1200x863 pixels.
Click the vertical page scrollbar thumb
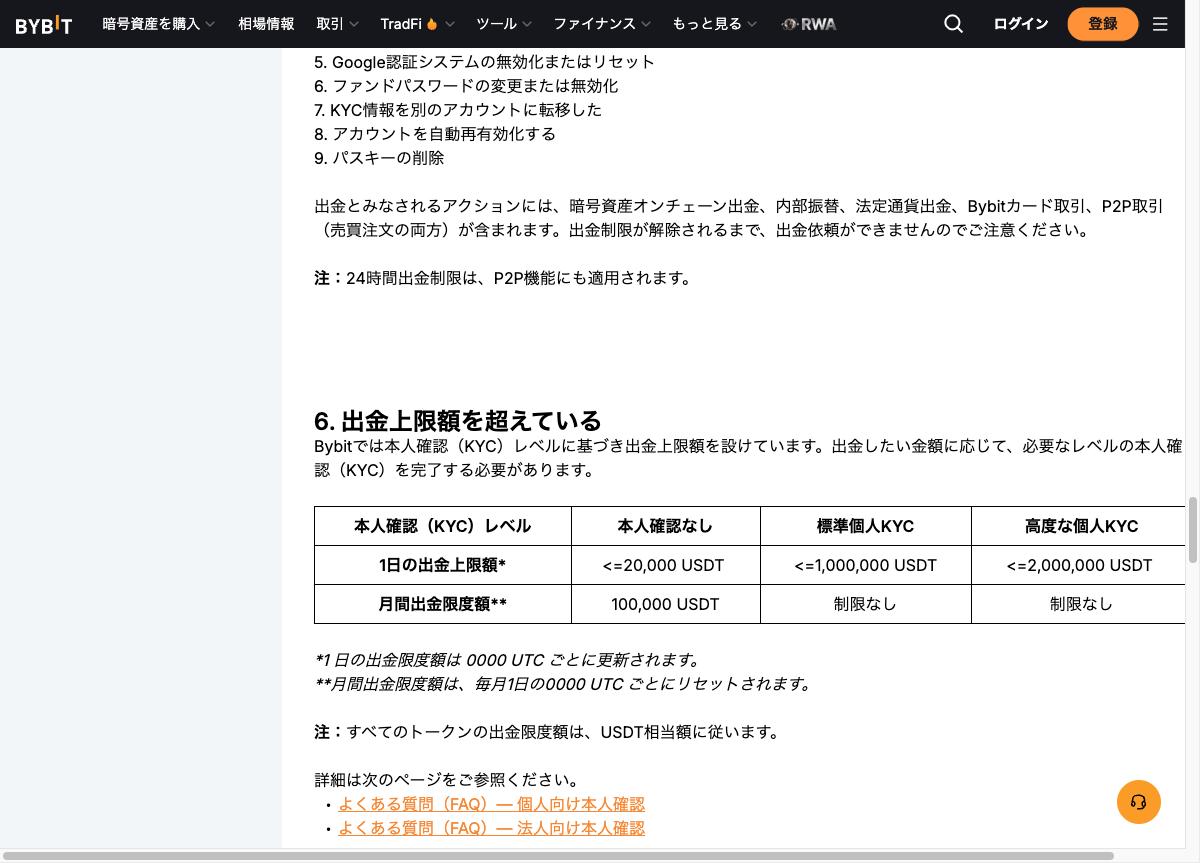click(x=1192, y=530)
